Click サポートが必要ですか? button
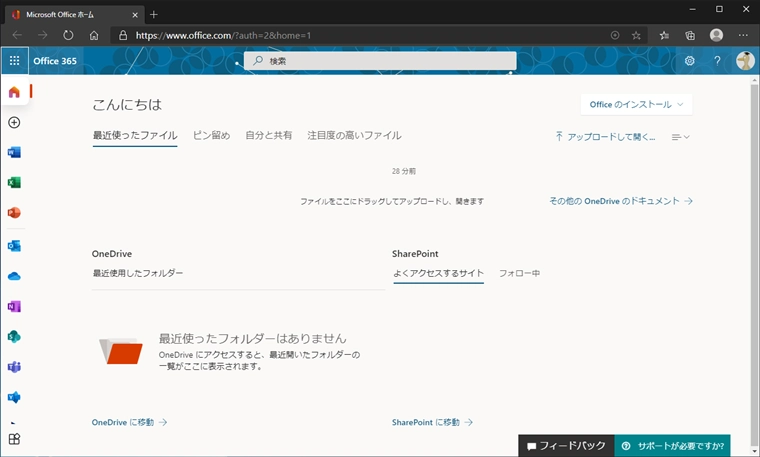760x457 pixels. click(x=672, y=445)
